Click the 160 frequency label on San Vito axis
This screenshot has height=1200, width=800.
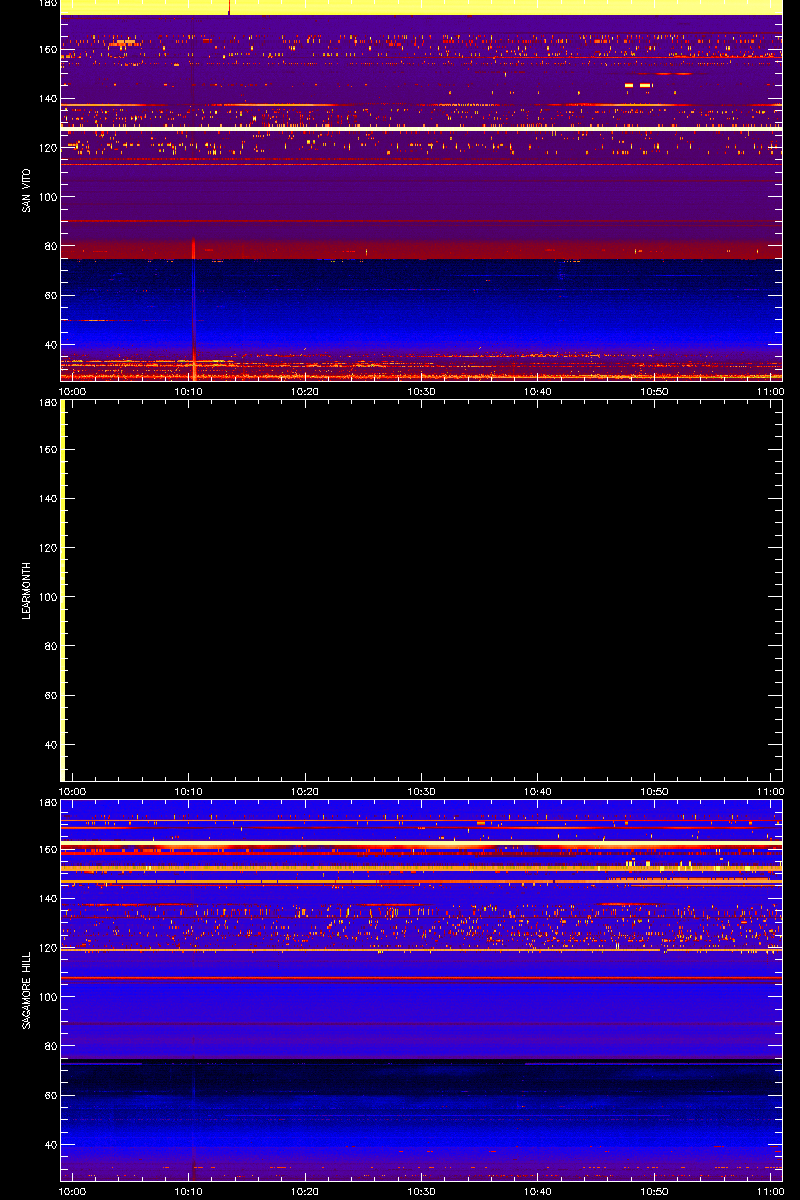click(46, 50)
